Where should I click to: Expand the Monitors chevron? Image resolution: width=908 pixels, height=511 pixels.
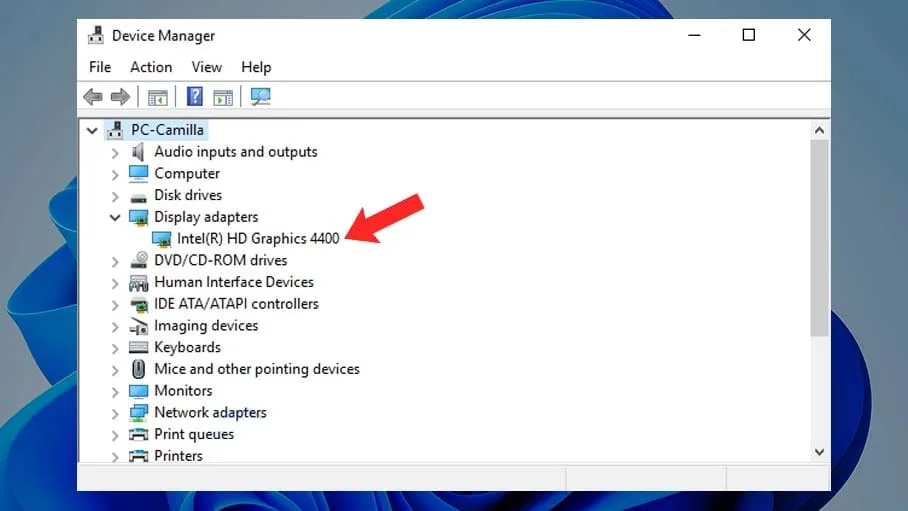point(115,392)
